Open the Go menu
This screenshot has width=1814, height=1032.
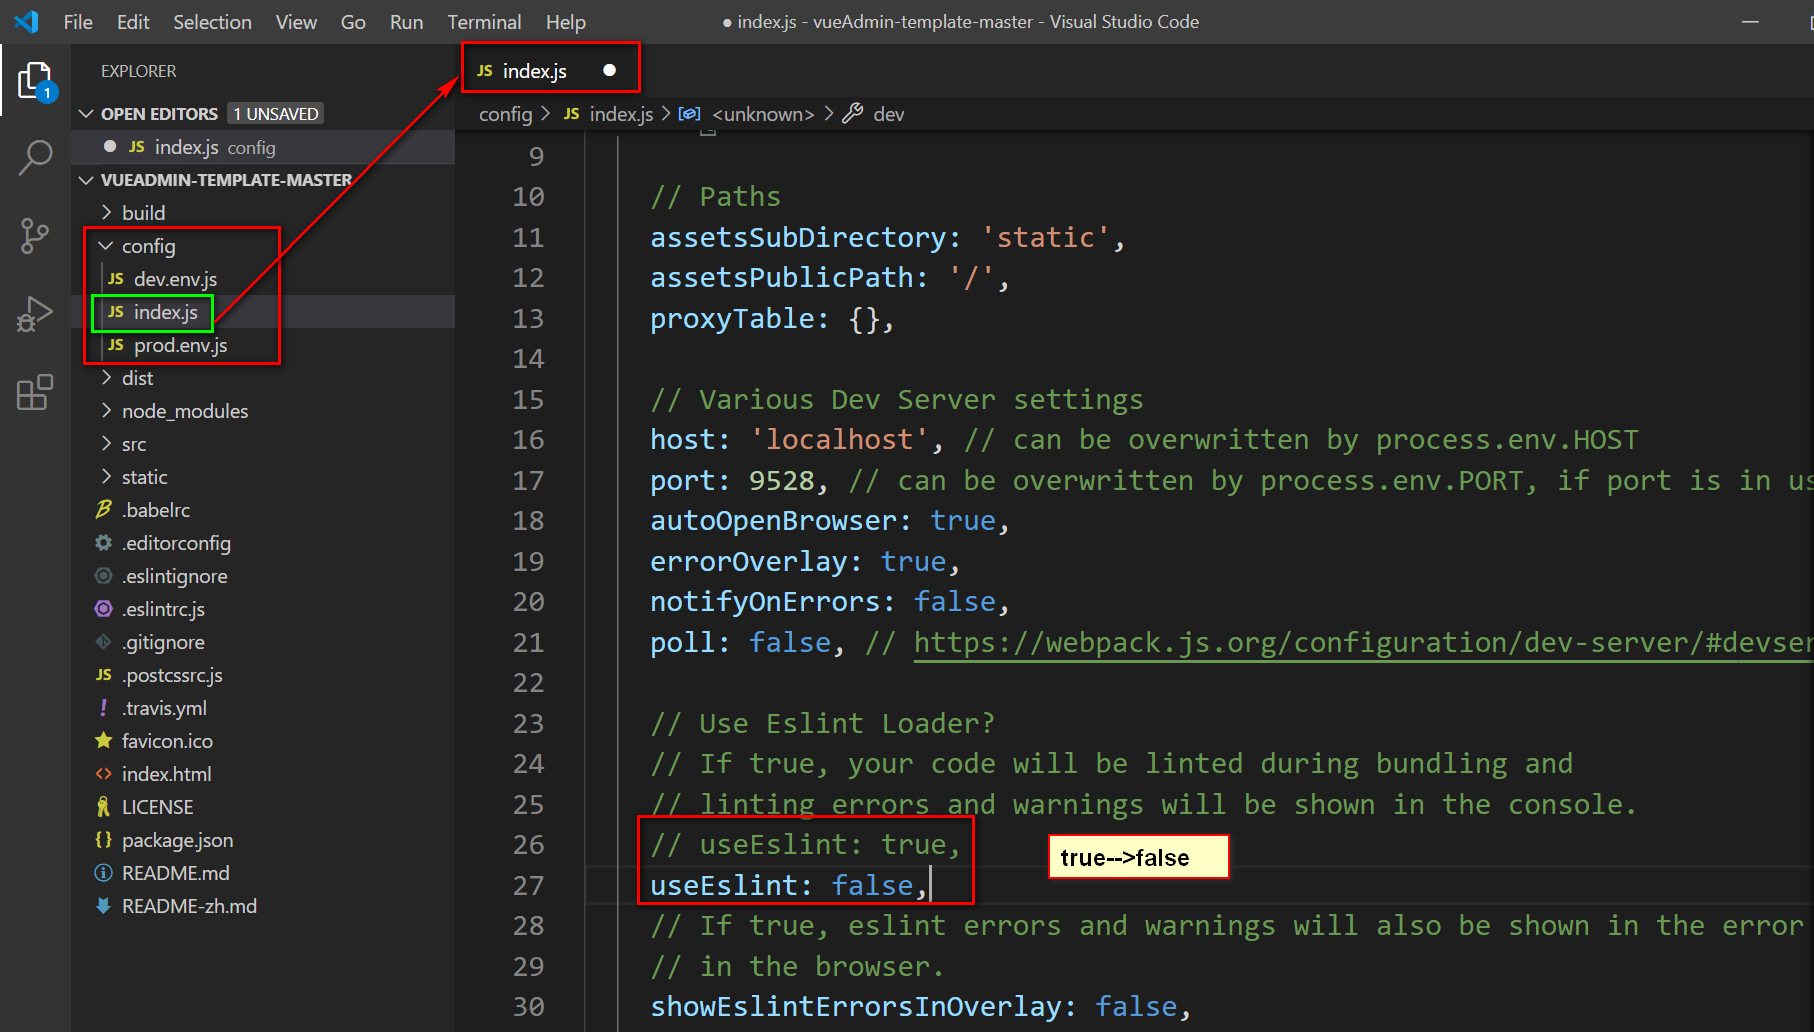353,22
